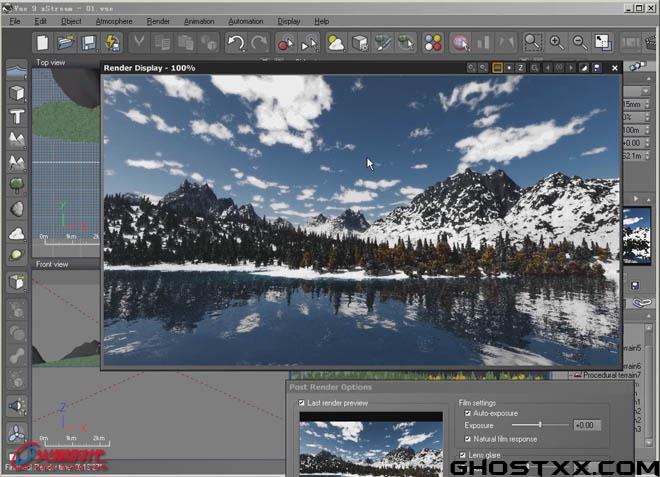Click the zoom in magnifier icon

click(556, 43)
